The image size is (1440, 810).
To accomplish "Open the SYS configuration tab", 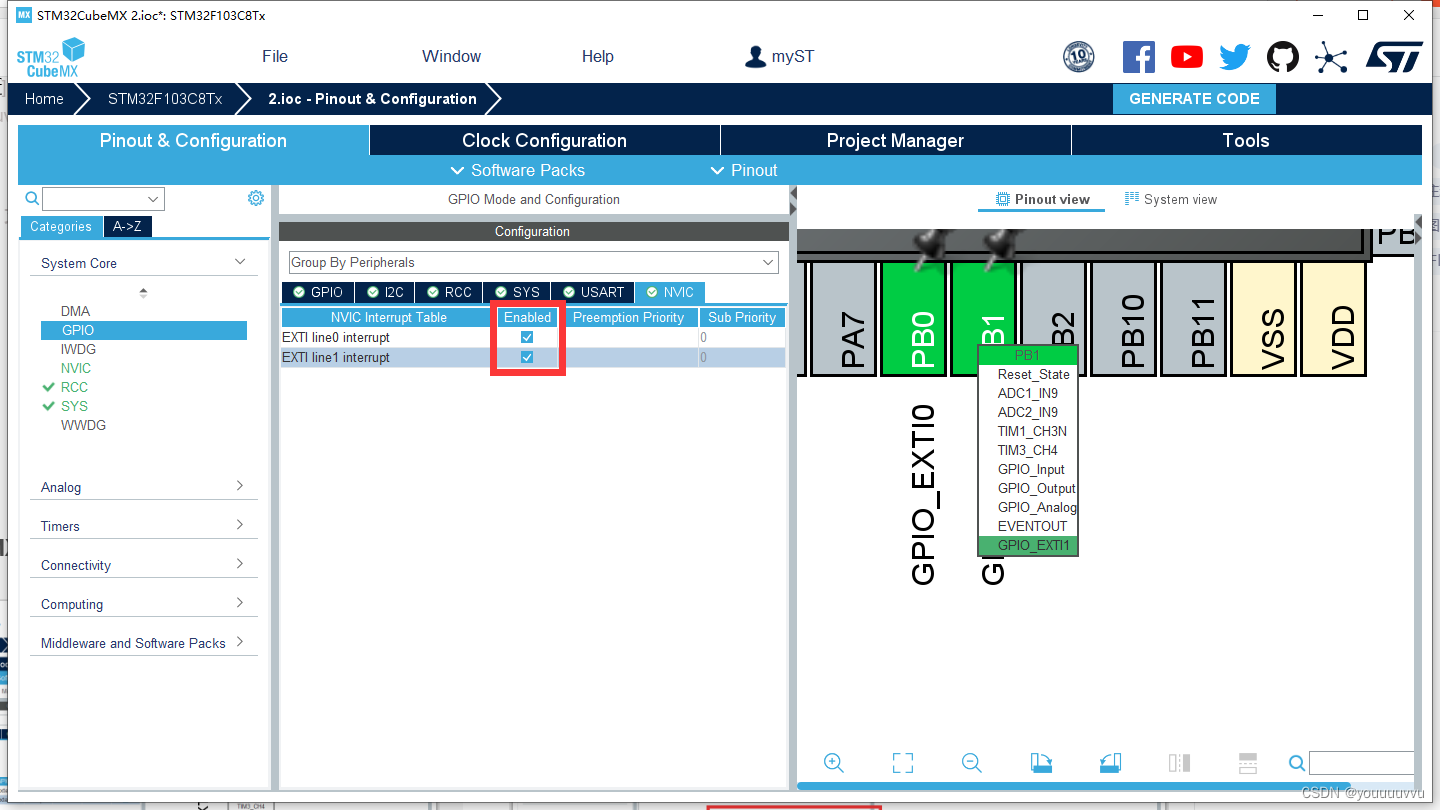I will tap(516, 292).
